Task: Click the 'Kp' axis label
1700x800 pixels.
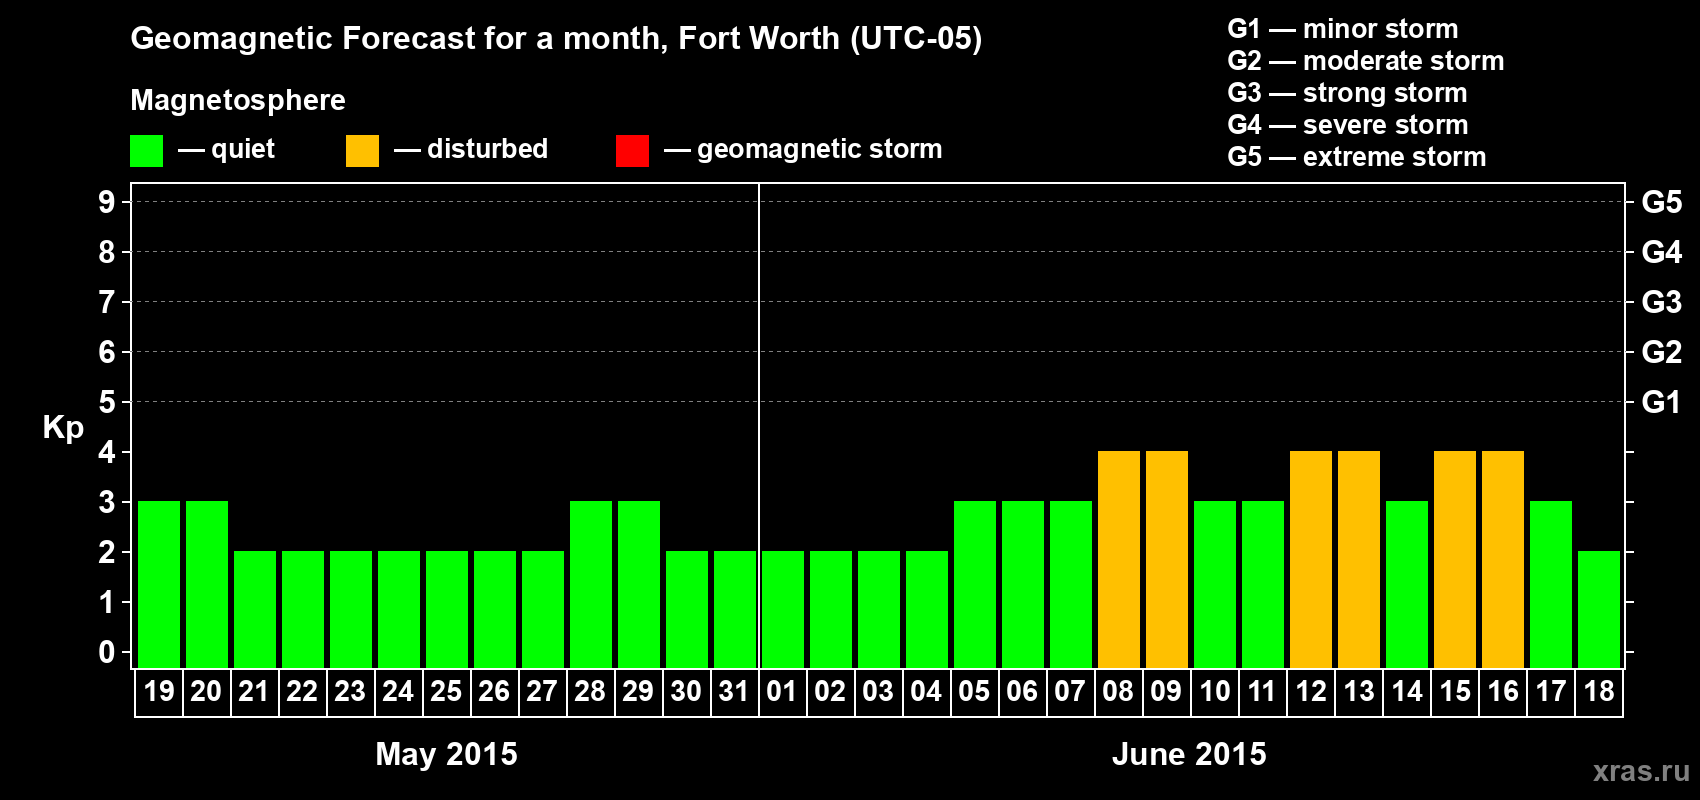Action: click(x=63, y=428)
